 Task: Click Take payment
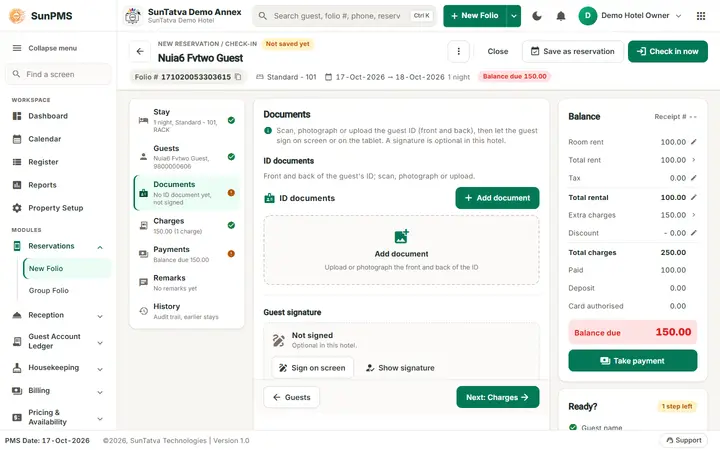(x=632, y=361)
